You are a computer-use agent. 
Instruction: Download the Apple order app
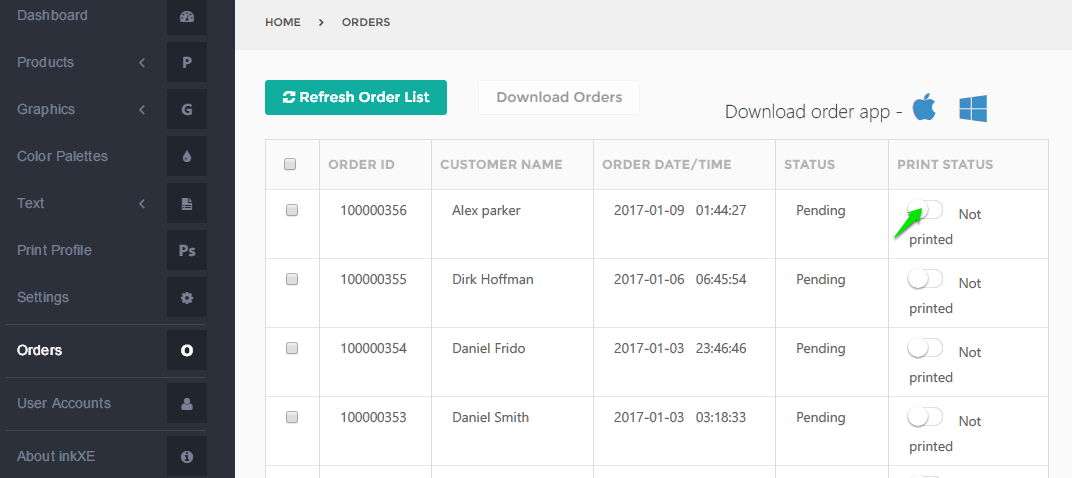click(x=924, y=108)
